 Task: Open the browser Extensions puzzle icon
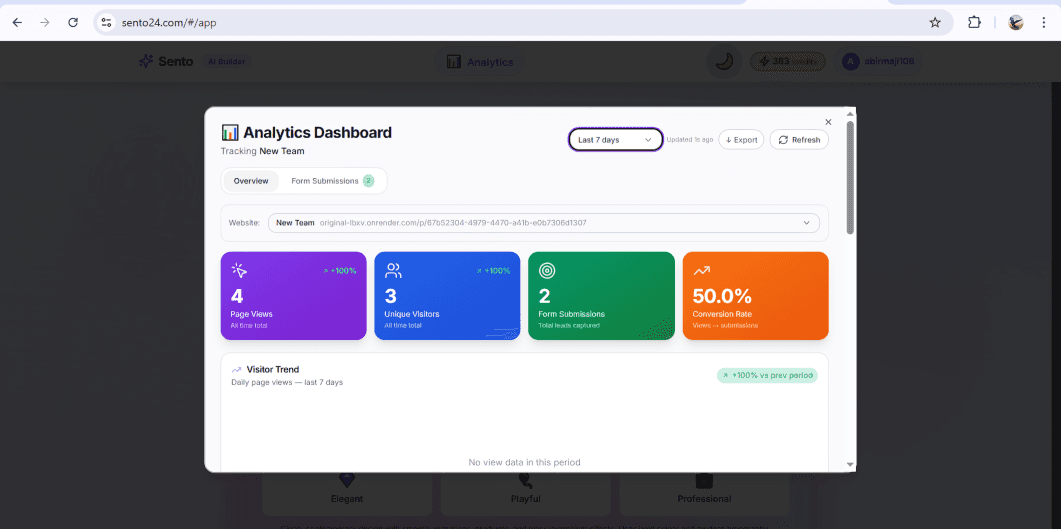[x=974, y=22]
